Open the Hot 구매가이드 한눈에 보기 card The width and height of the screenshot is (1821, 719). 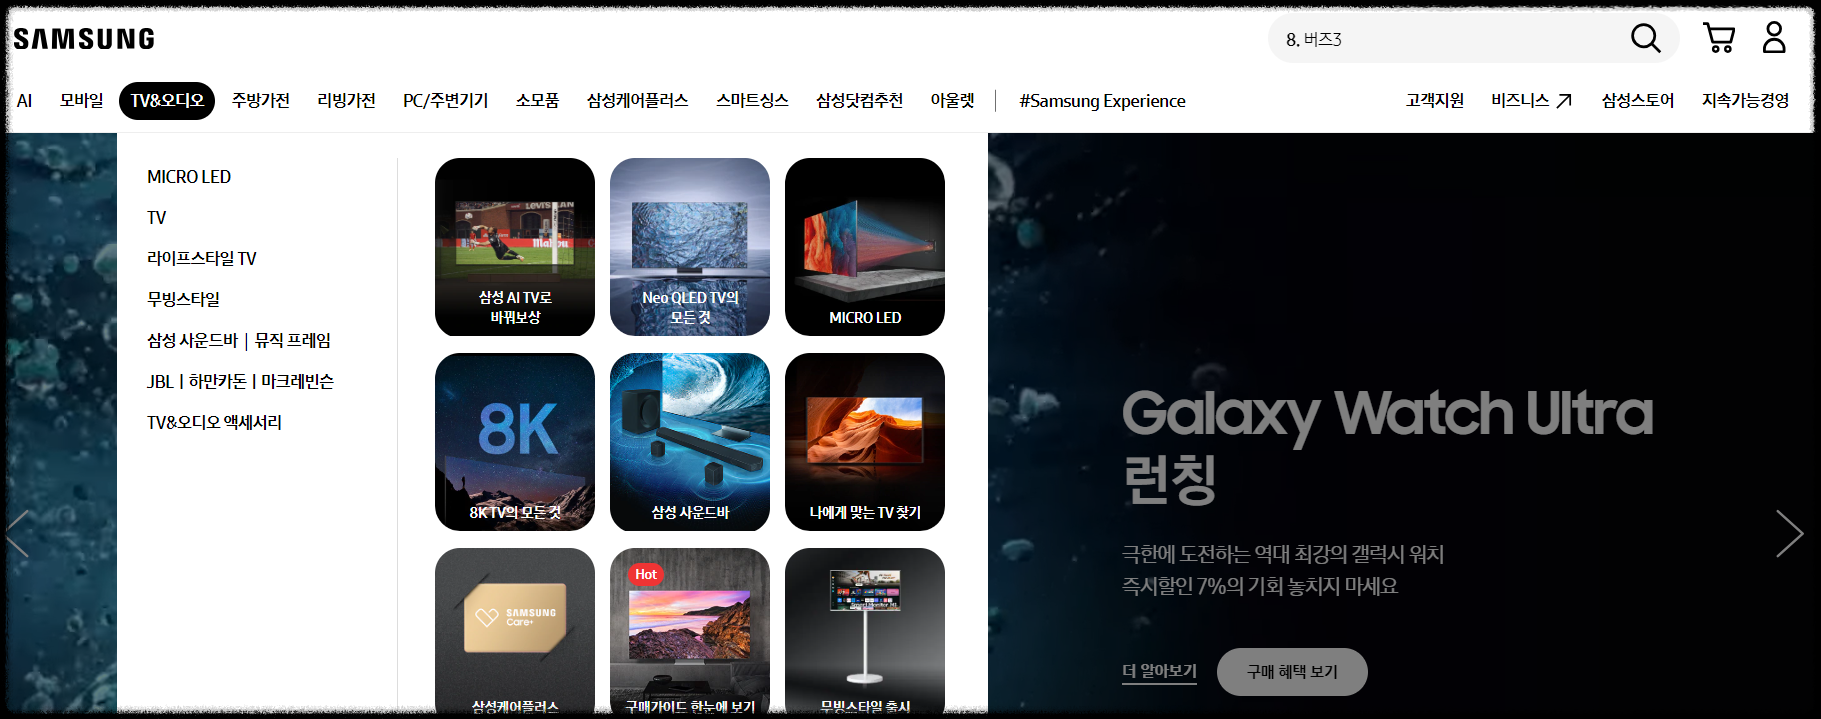pos(690,632)
